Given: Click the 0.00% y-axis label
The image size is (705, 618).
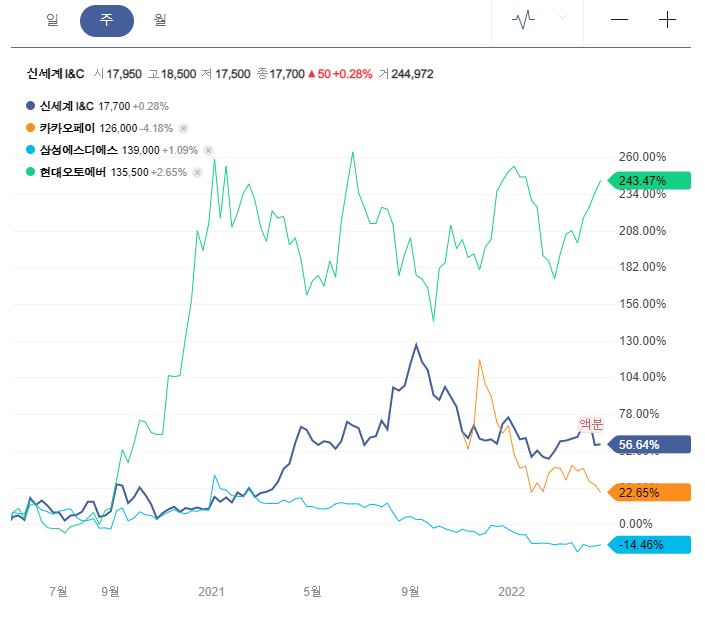Looking at the screenshot, I should tap(635, 524).
